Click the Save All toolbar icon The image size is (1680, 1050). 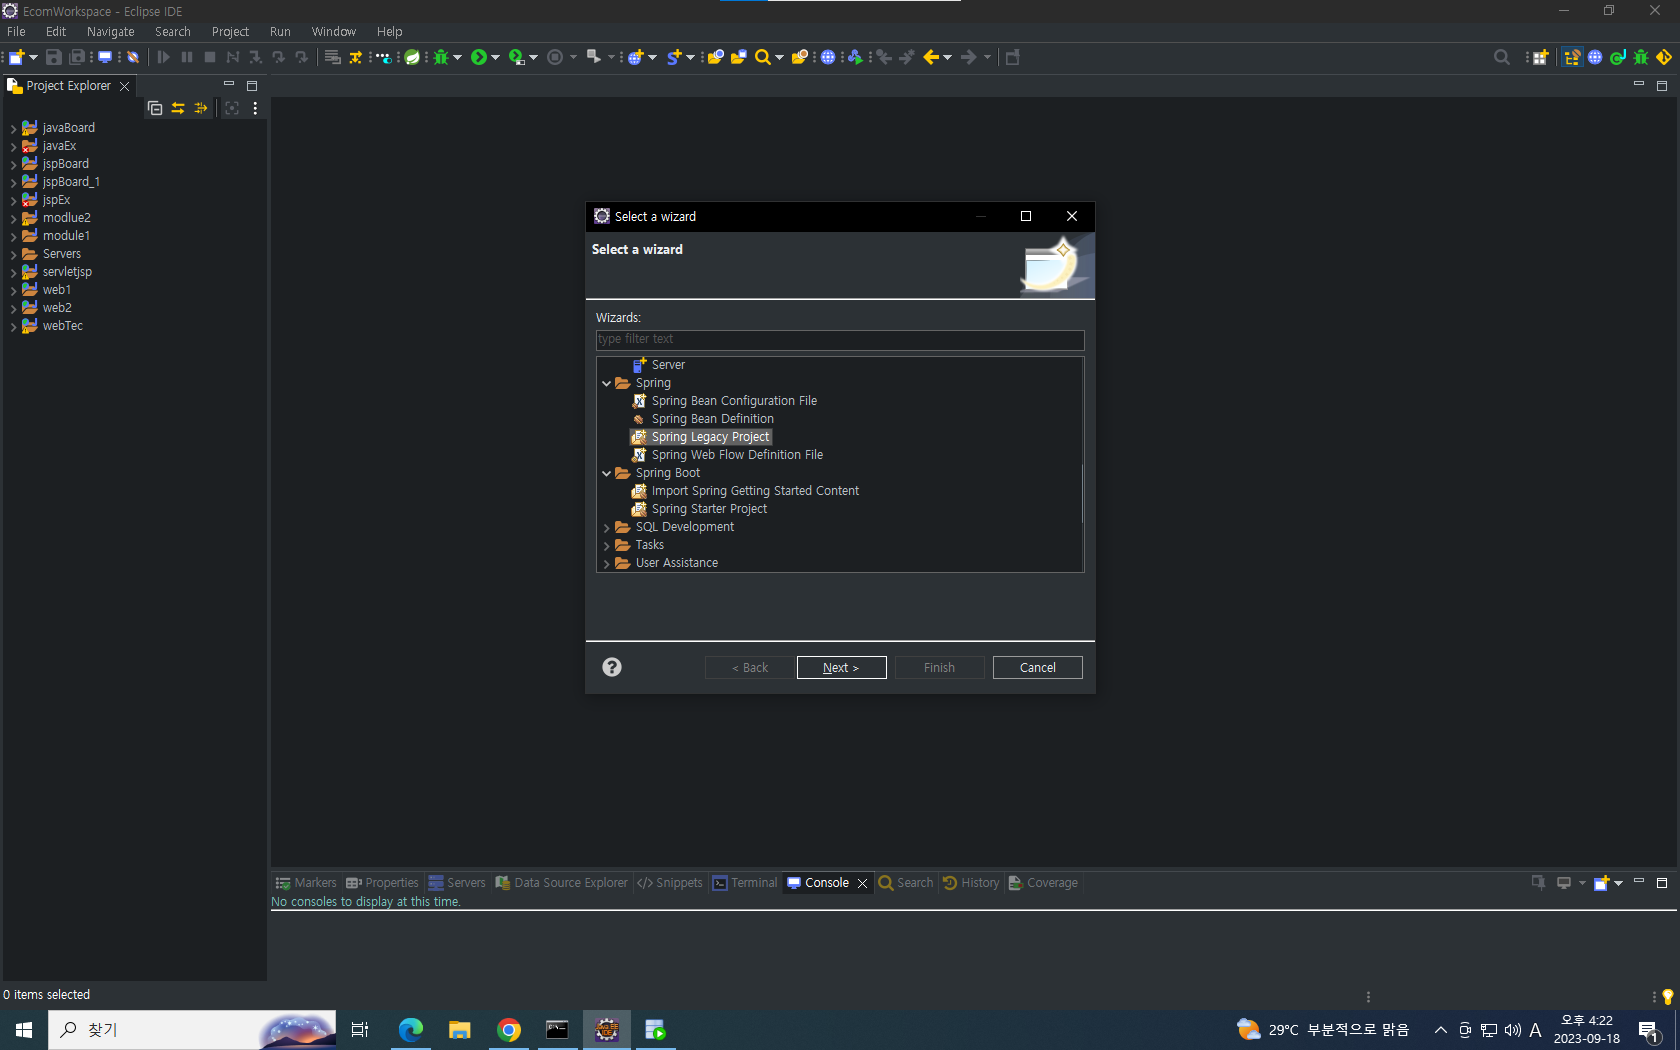(x=77, y=57)
